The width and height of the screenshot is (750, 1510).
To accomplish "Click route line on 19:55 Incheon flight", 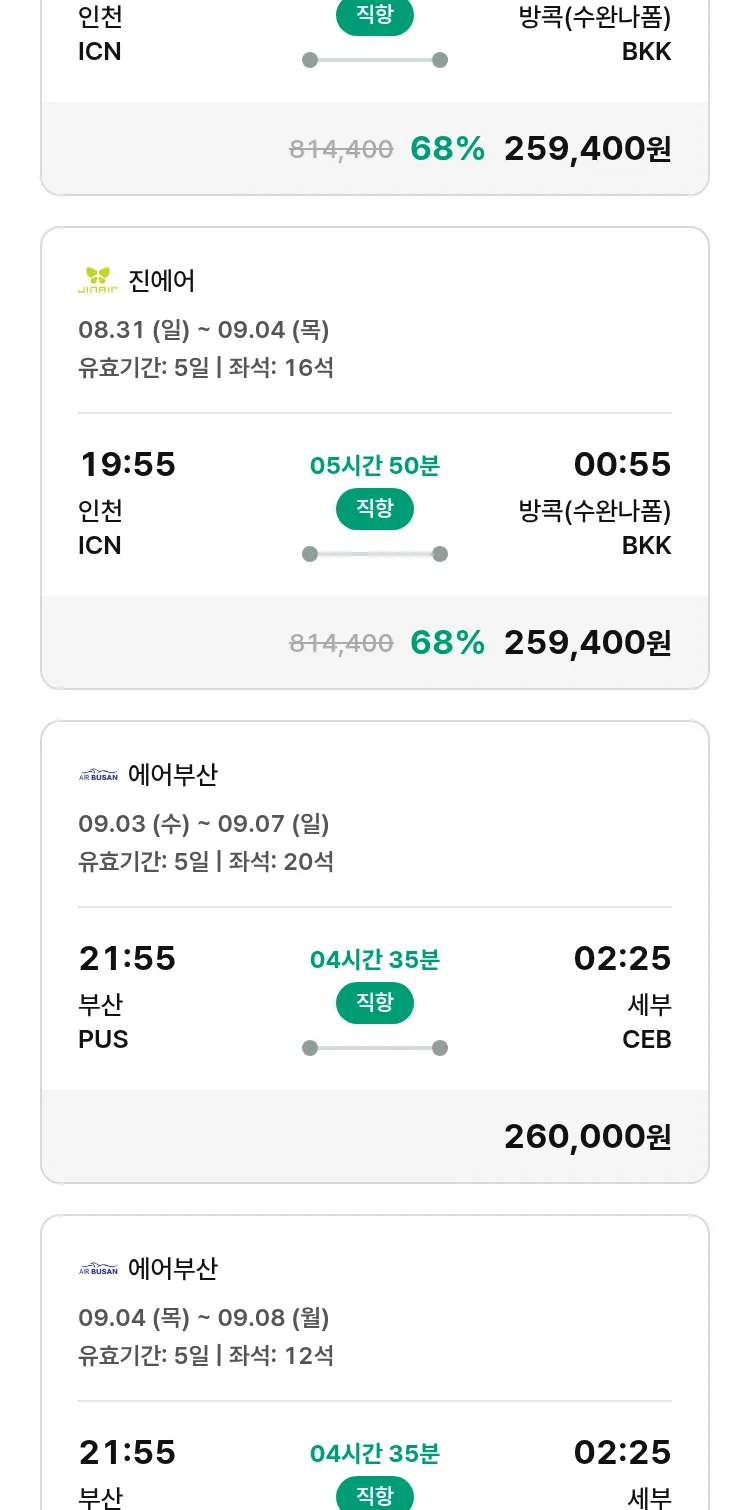I will click(x=375, y=554).
